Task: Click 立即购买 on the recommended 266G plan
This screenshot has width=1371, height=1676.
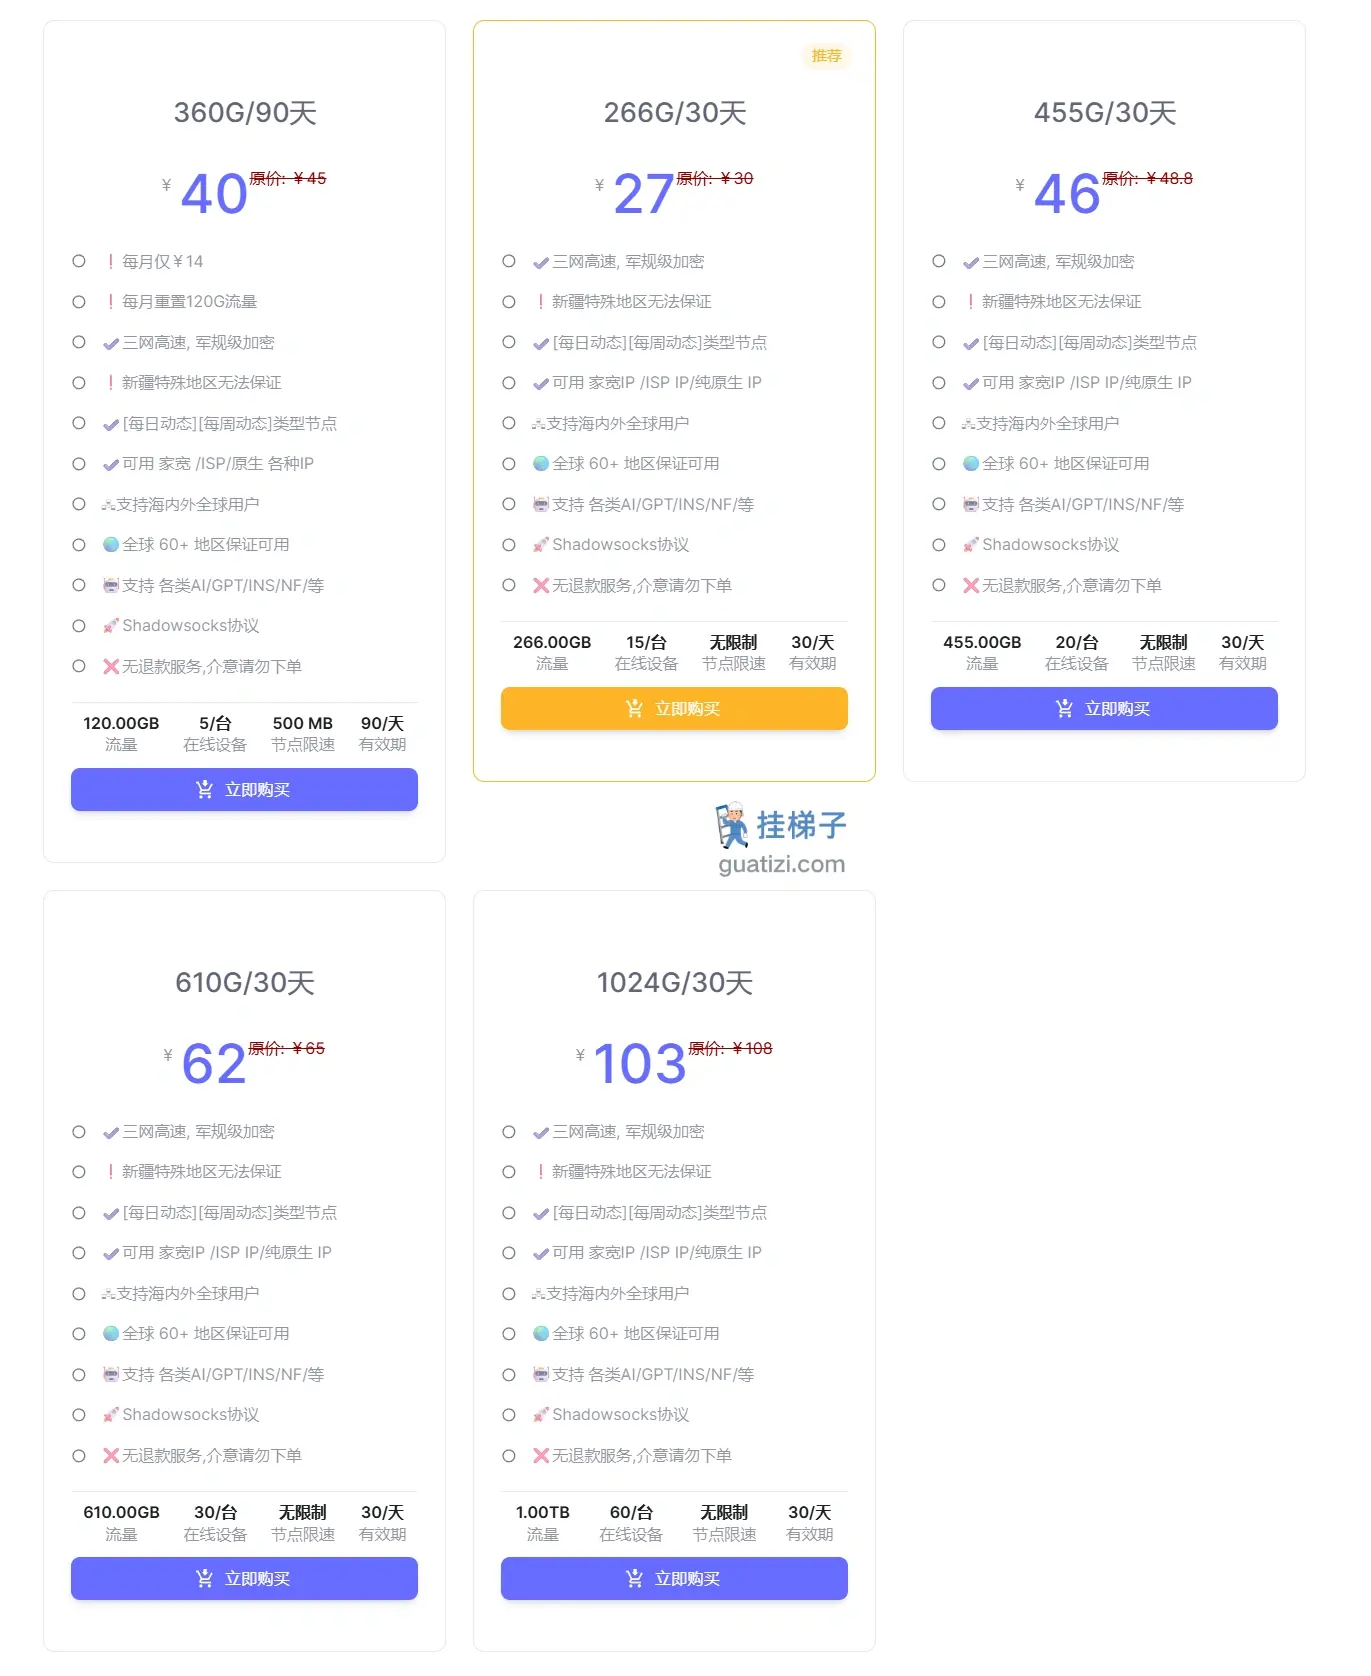Action: 673,708
